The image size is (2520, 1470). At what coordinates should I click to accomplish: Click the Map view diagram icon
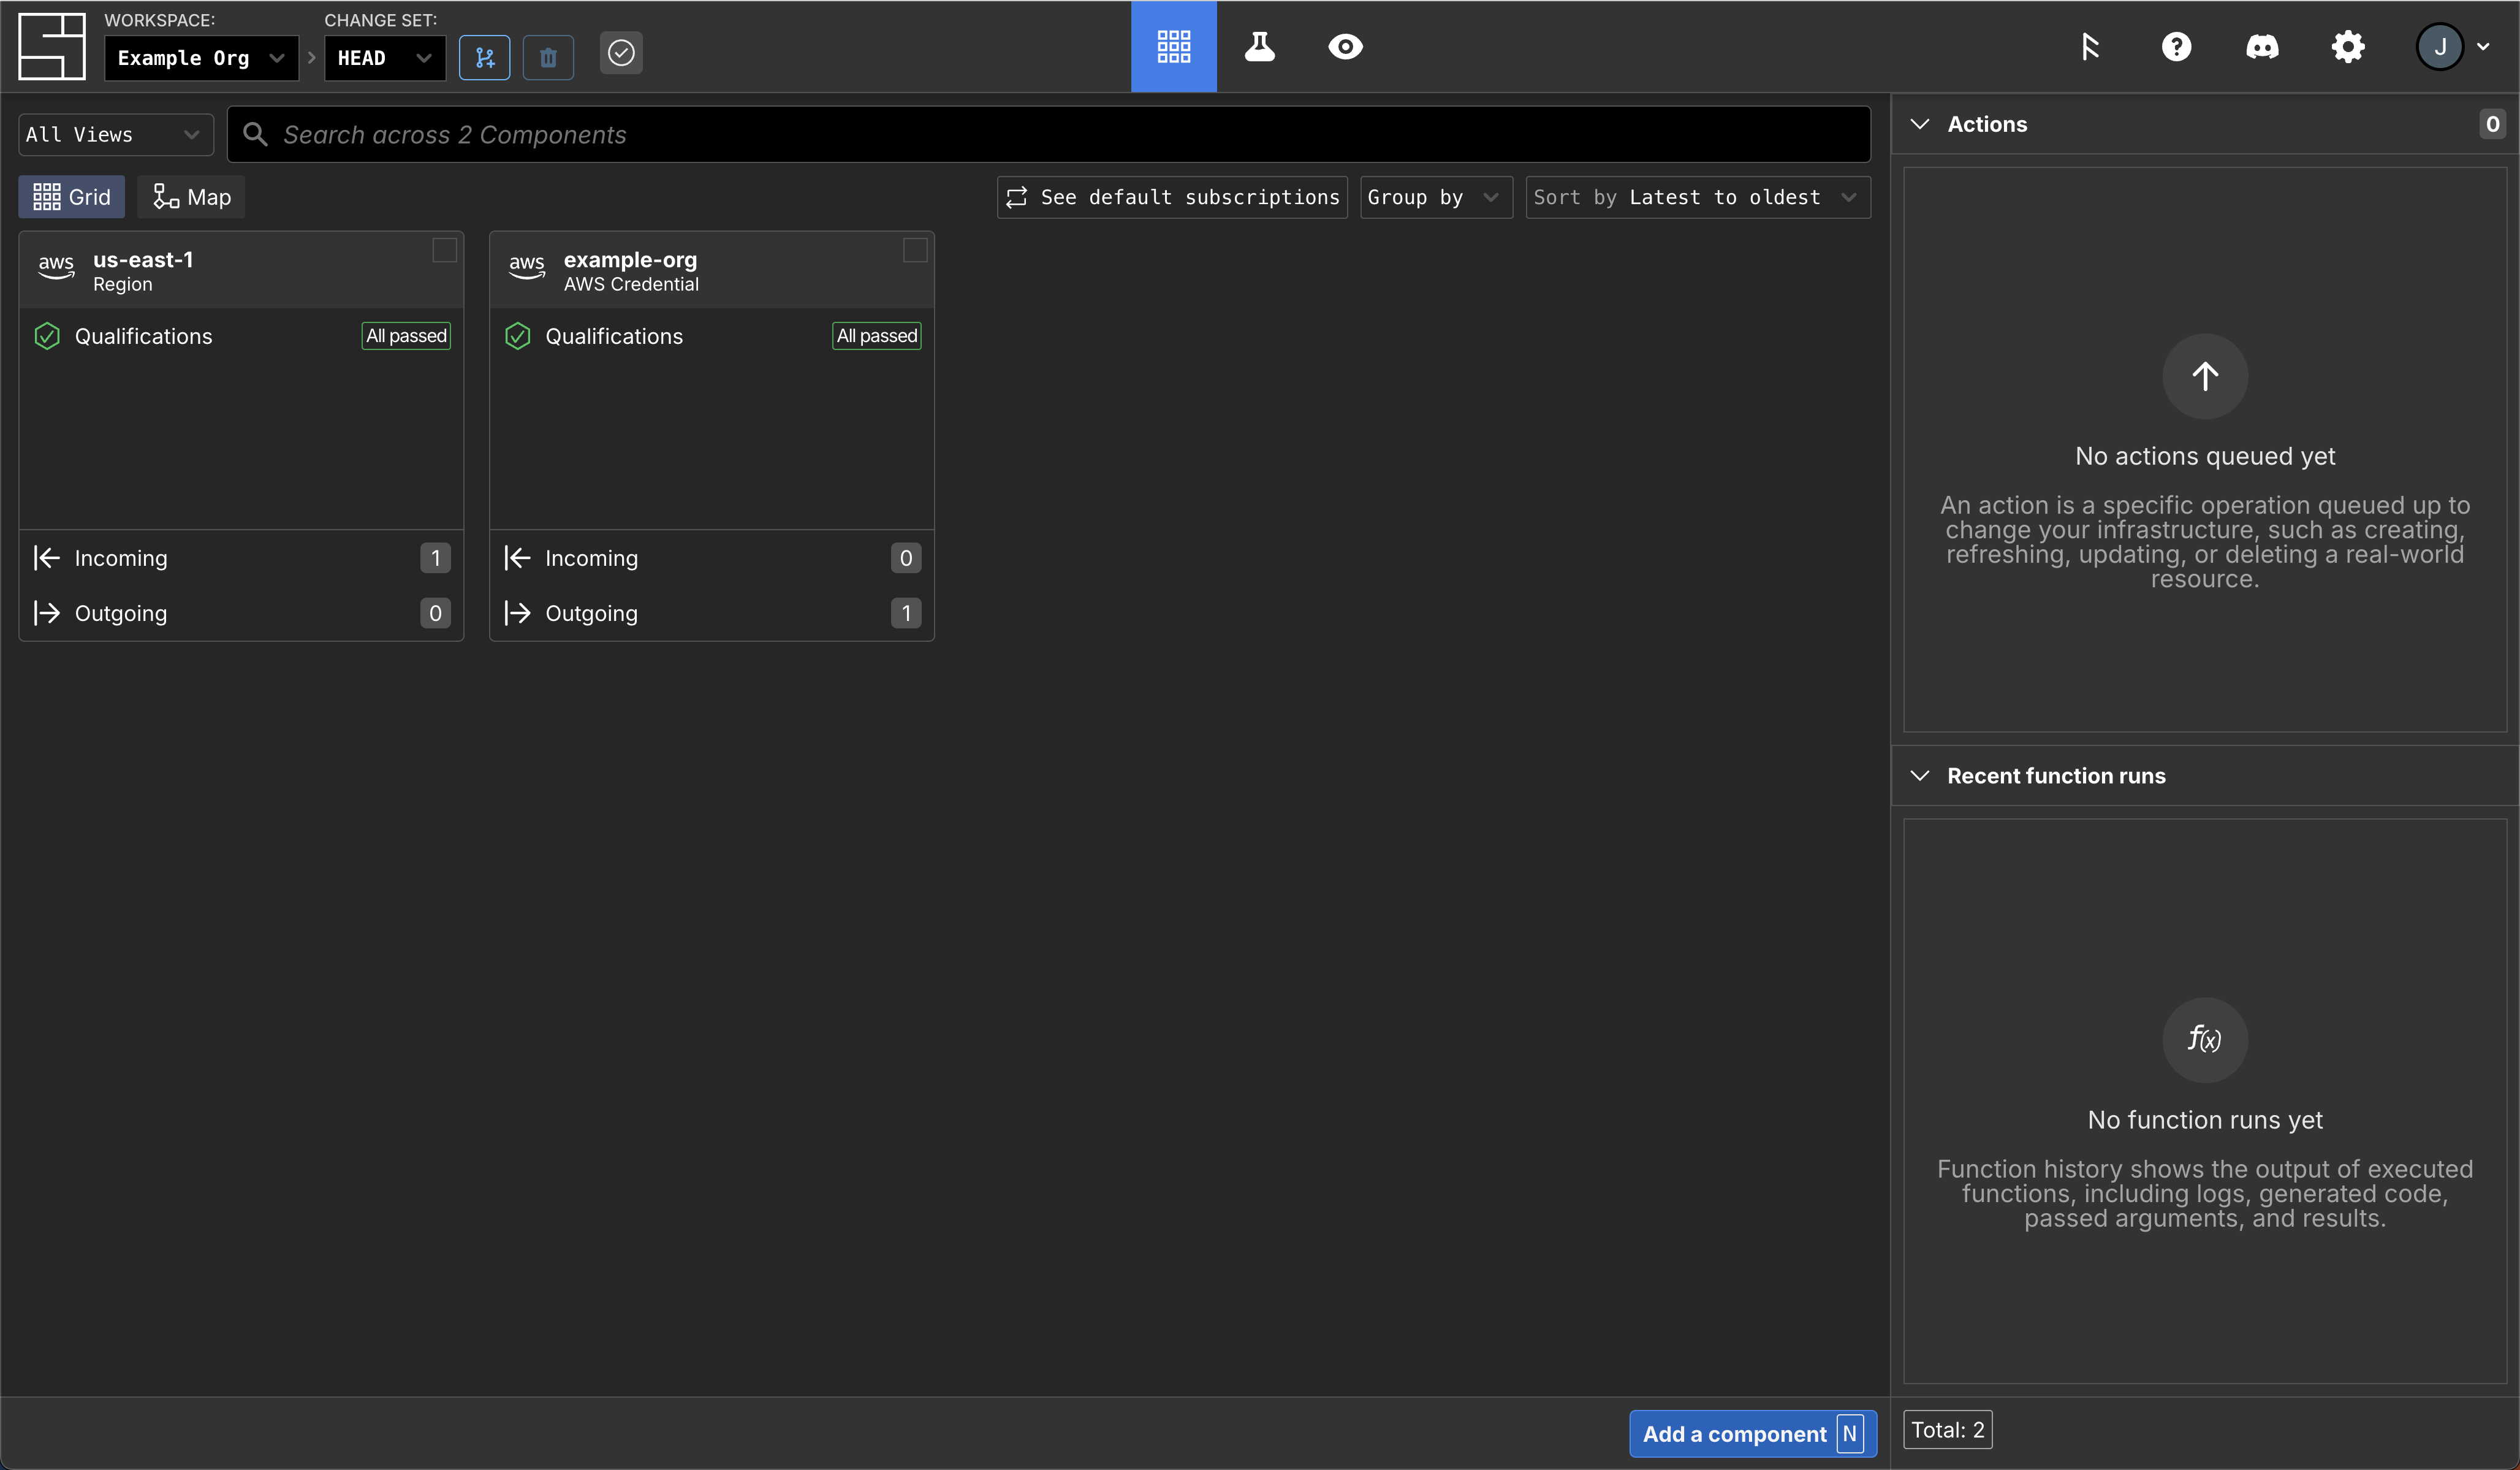166,197
